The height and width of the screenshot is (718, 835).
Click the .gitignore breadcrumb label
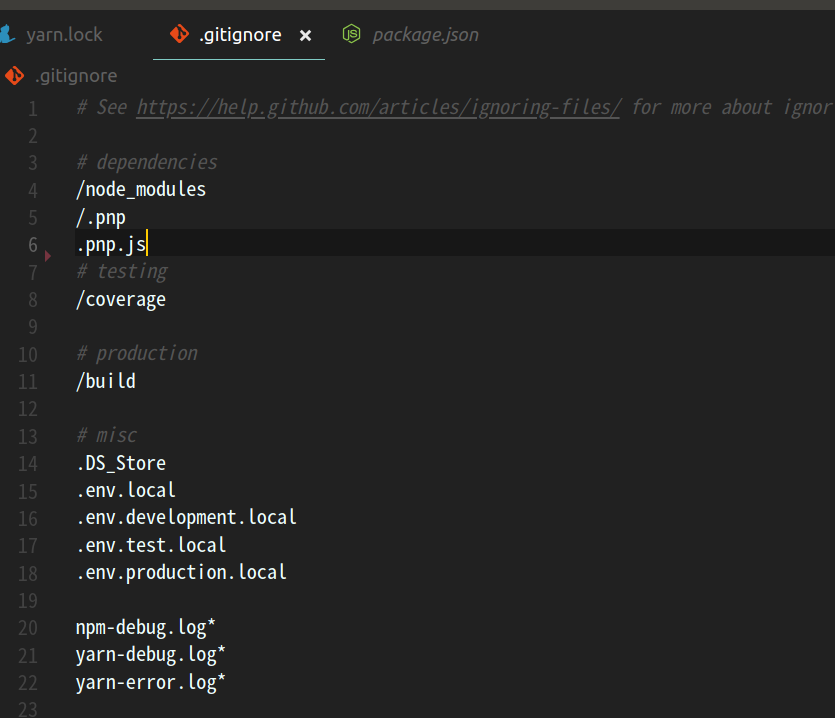click(x=77, y=75)
